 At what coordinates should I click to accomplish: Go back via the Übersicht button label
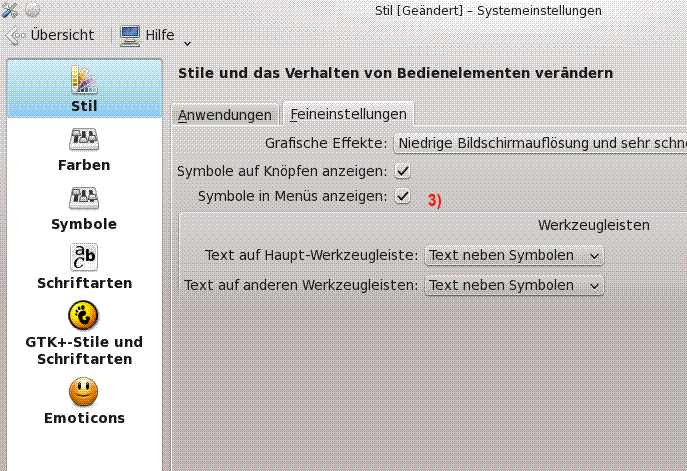coord(62,35)
